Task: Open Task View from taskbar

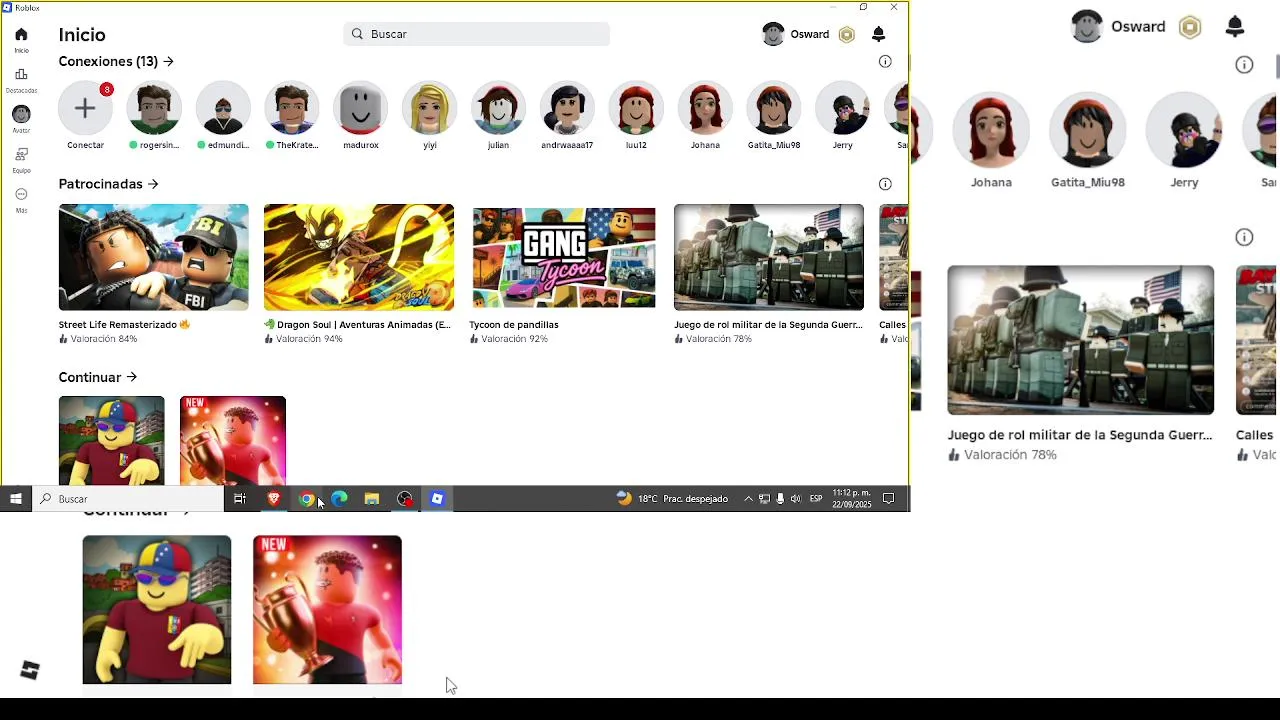Action: point(240,498)
